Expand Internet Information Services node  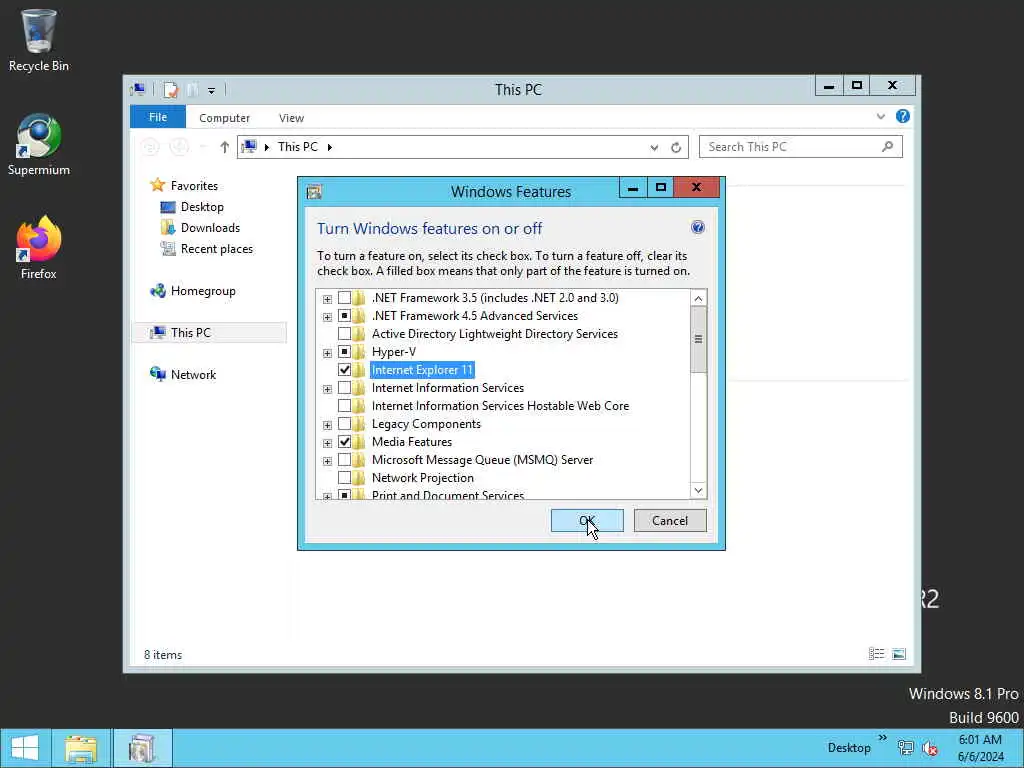[327, 389]
